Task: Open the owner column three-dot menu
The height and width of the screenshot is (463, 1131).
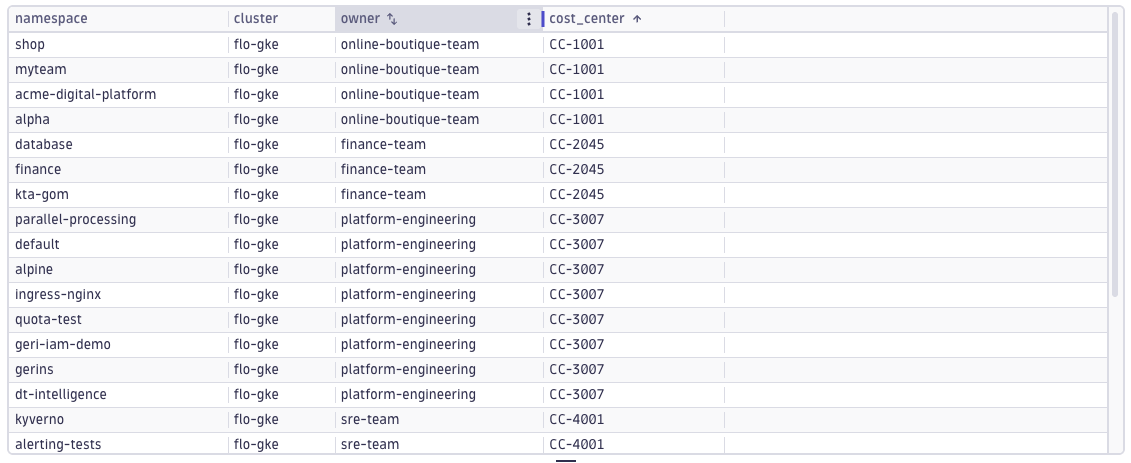Action: click(x=529, y=19)
